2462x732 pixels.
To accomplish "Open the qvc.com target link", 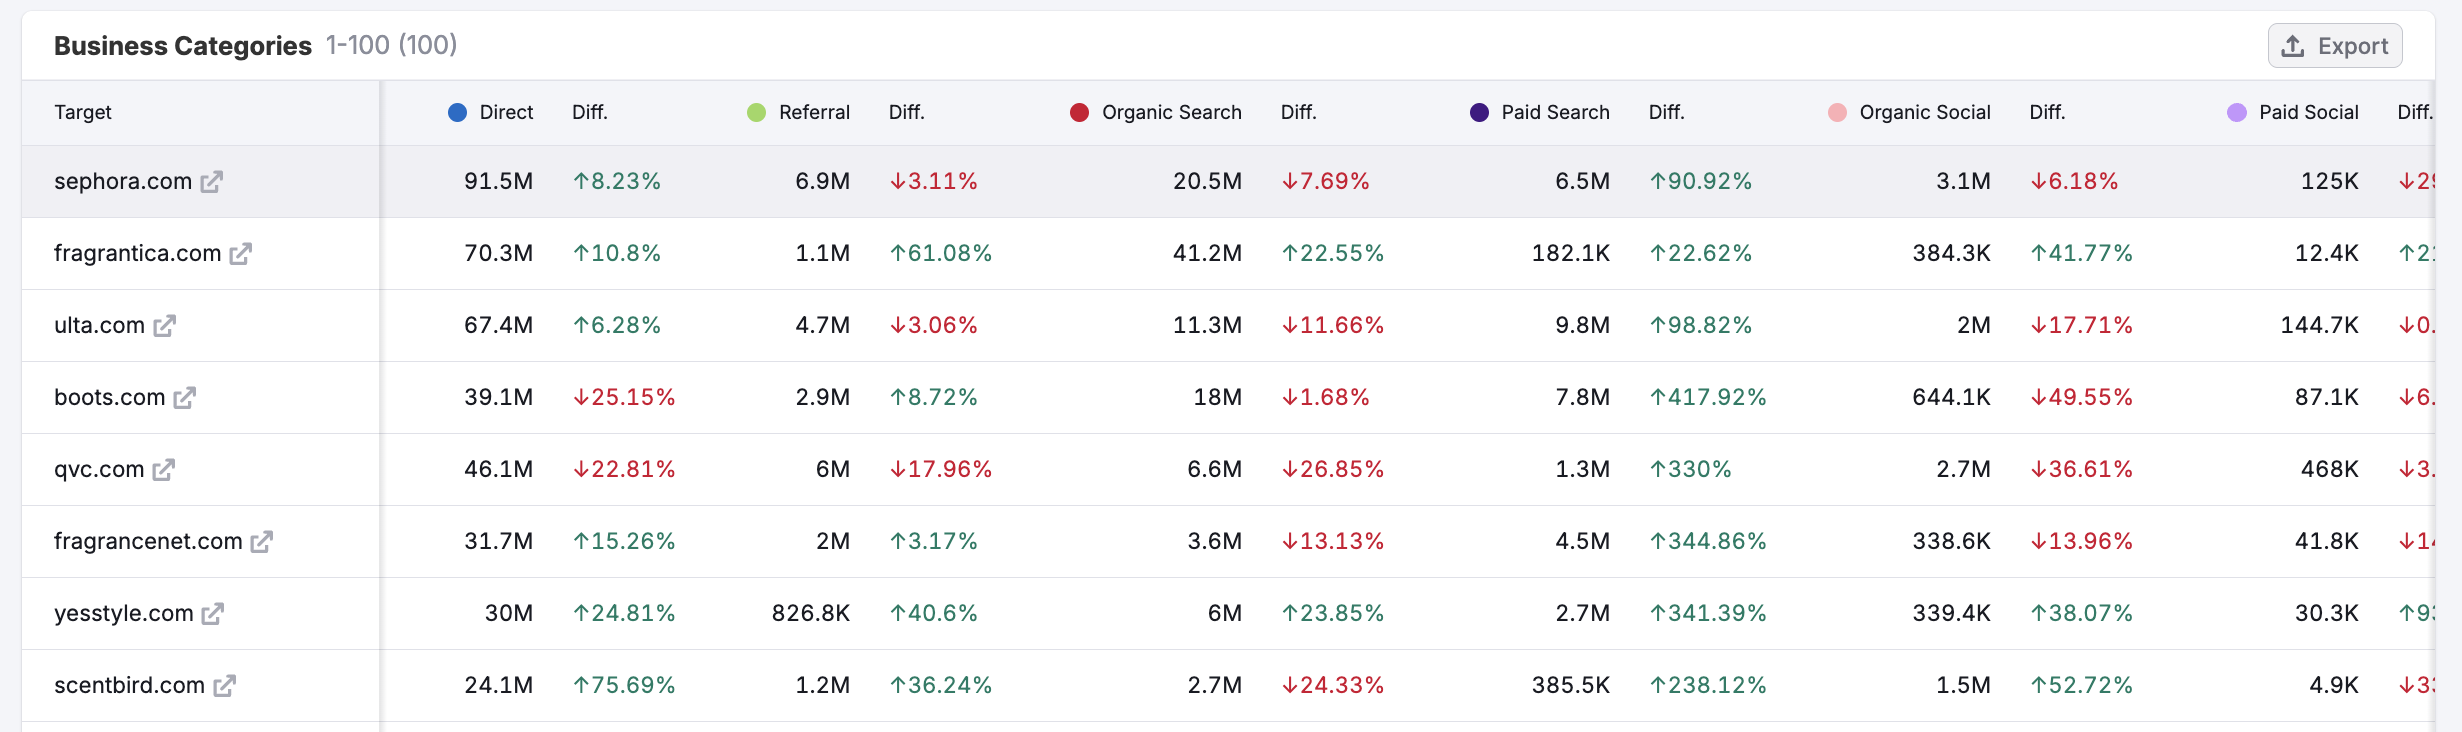I will (99, 469).
